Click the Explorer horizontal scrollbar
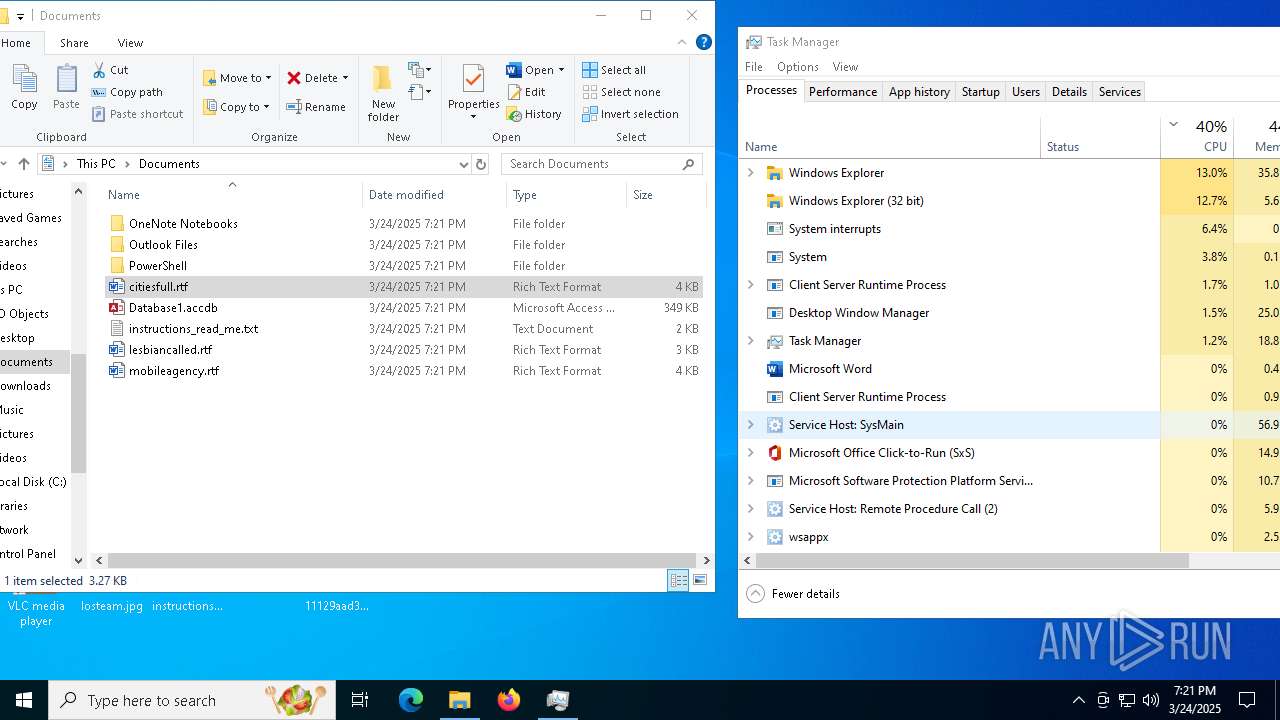1280x720 pixels. [x=400, y=561]
